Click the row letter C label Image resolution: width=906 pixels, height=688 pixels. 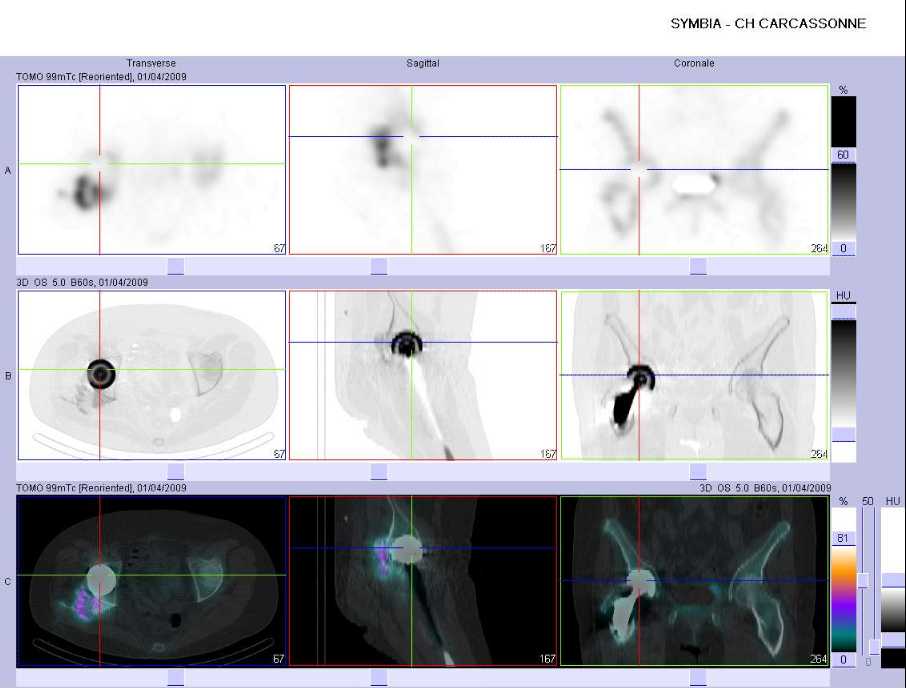pyautogui.click(x=8, y=582)
